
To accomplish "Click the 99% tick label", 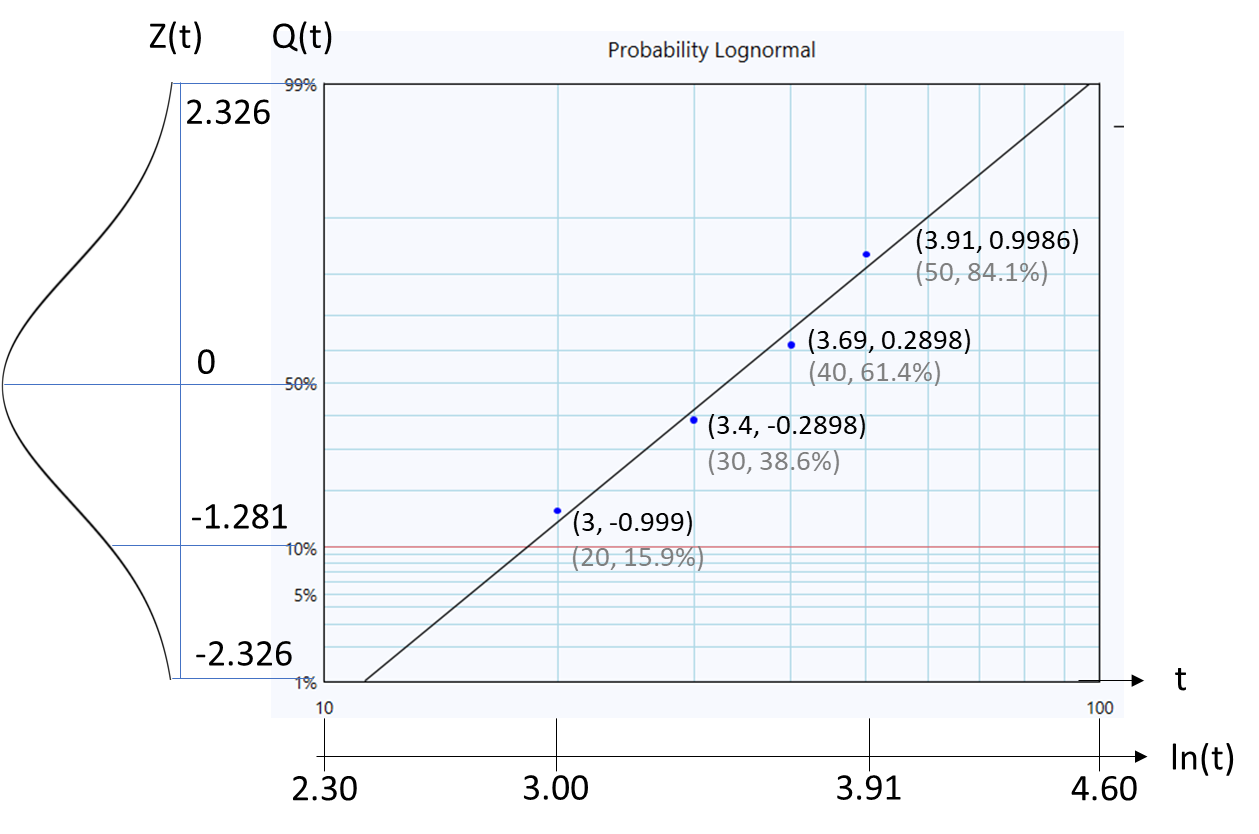I will 301,85.
